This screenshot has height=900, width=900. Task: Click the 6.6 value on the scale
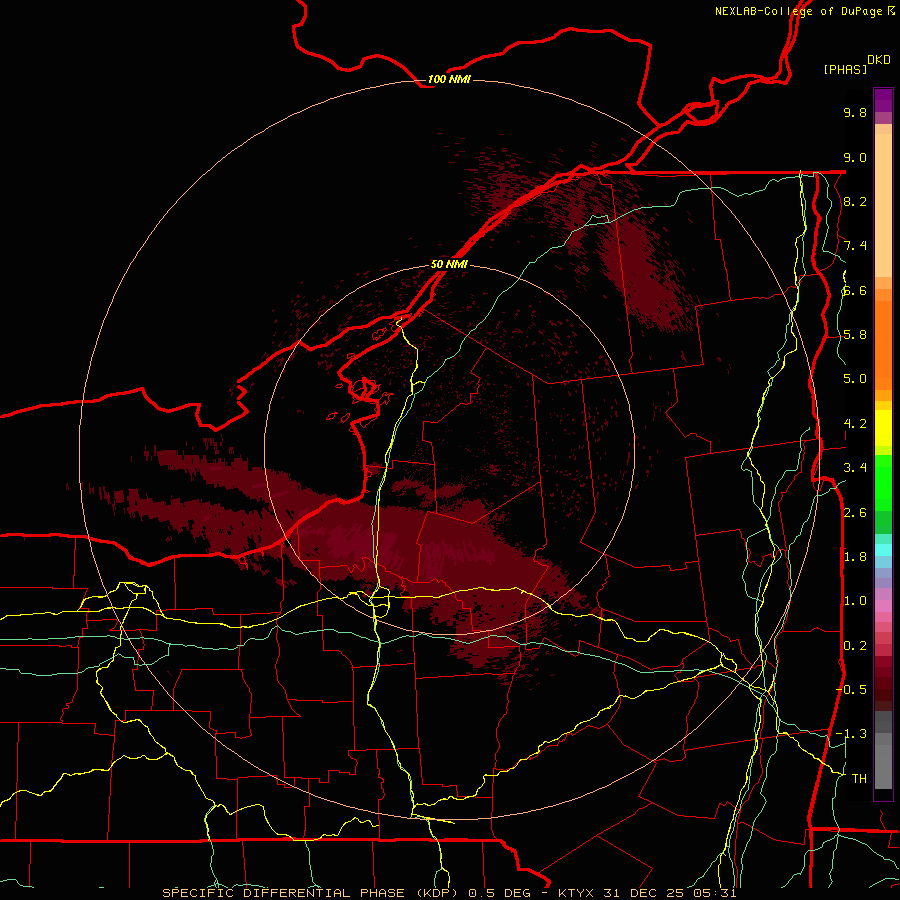tap(855, 290)
